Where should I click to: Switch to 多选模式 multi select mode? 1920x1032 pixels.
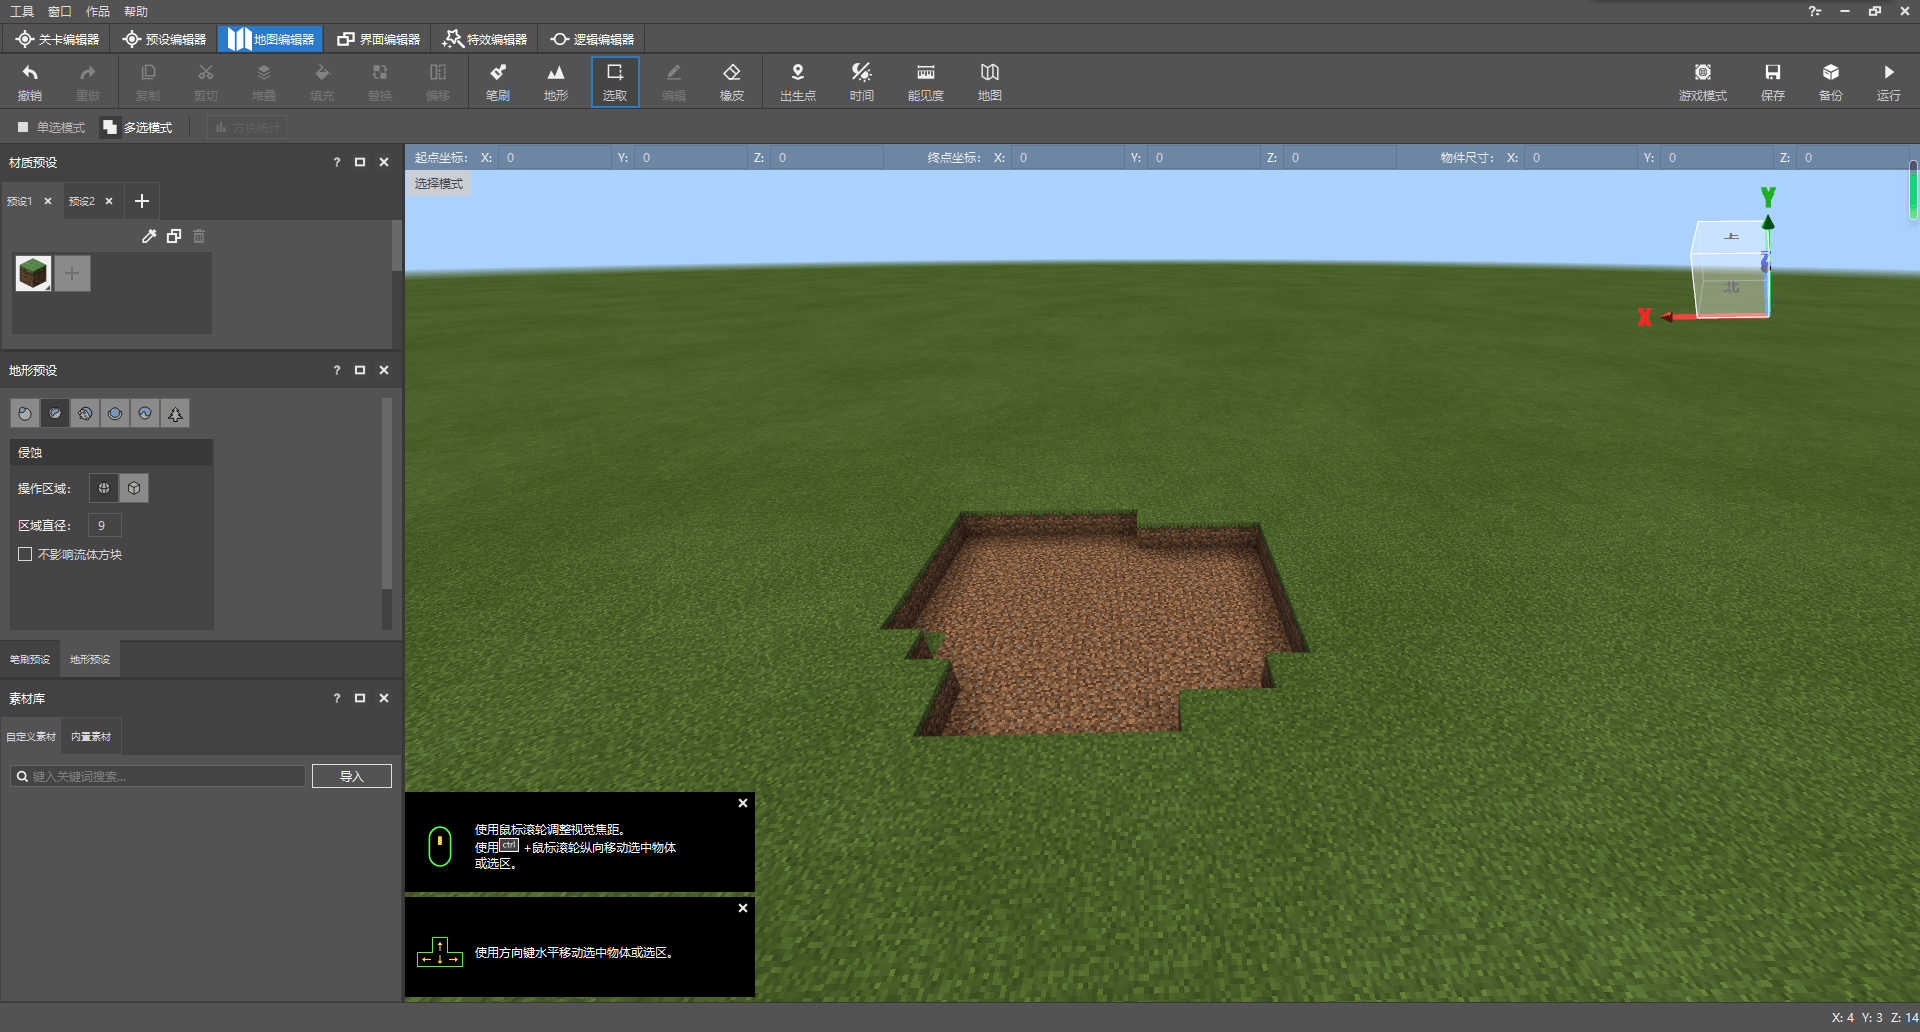[x=138, y=127]
